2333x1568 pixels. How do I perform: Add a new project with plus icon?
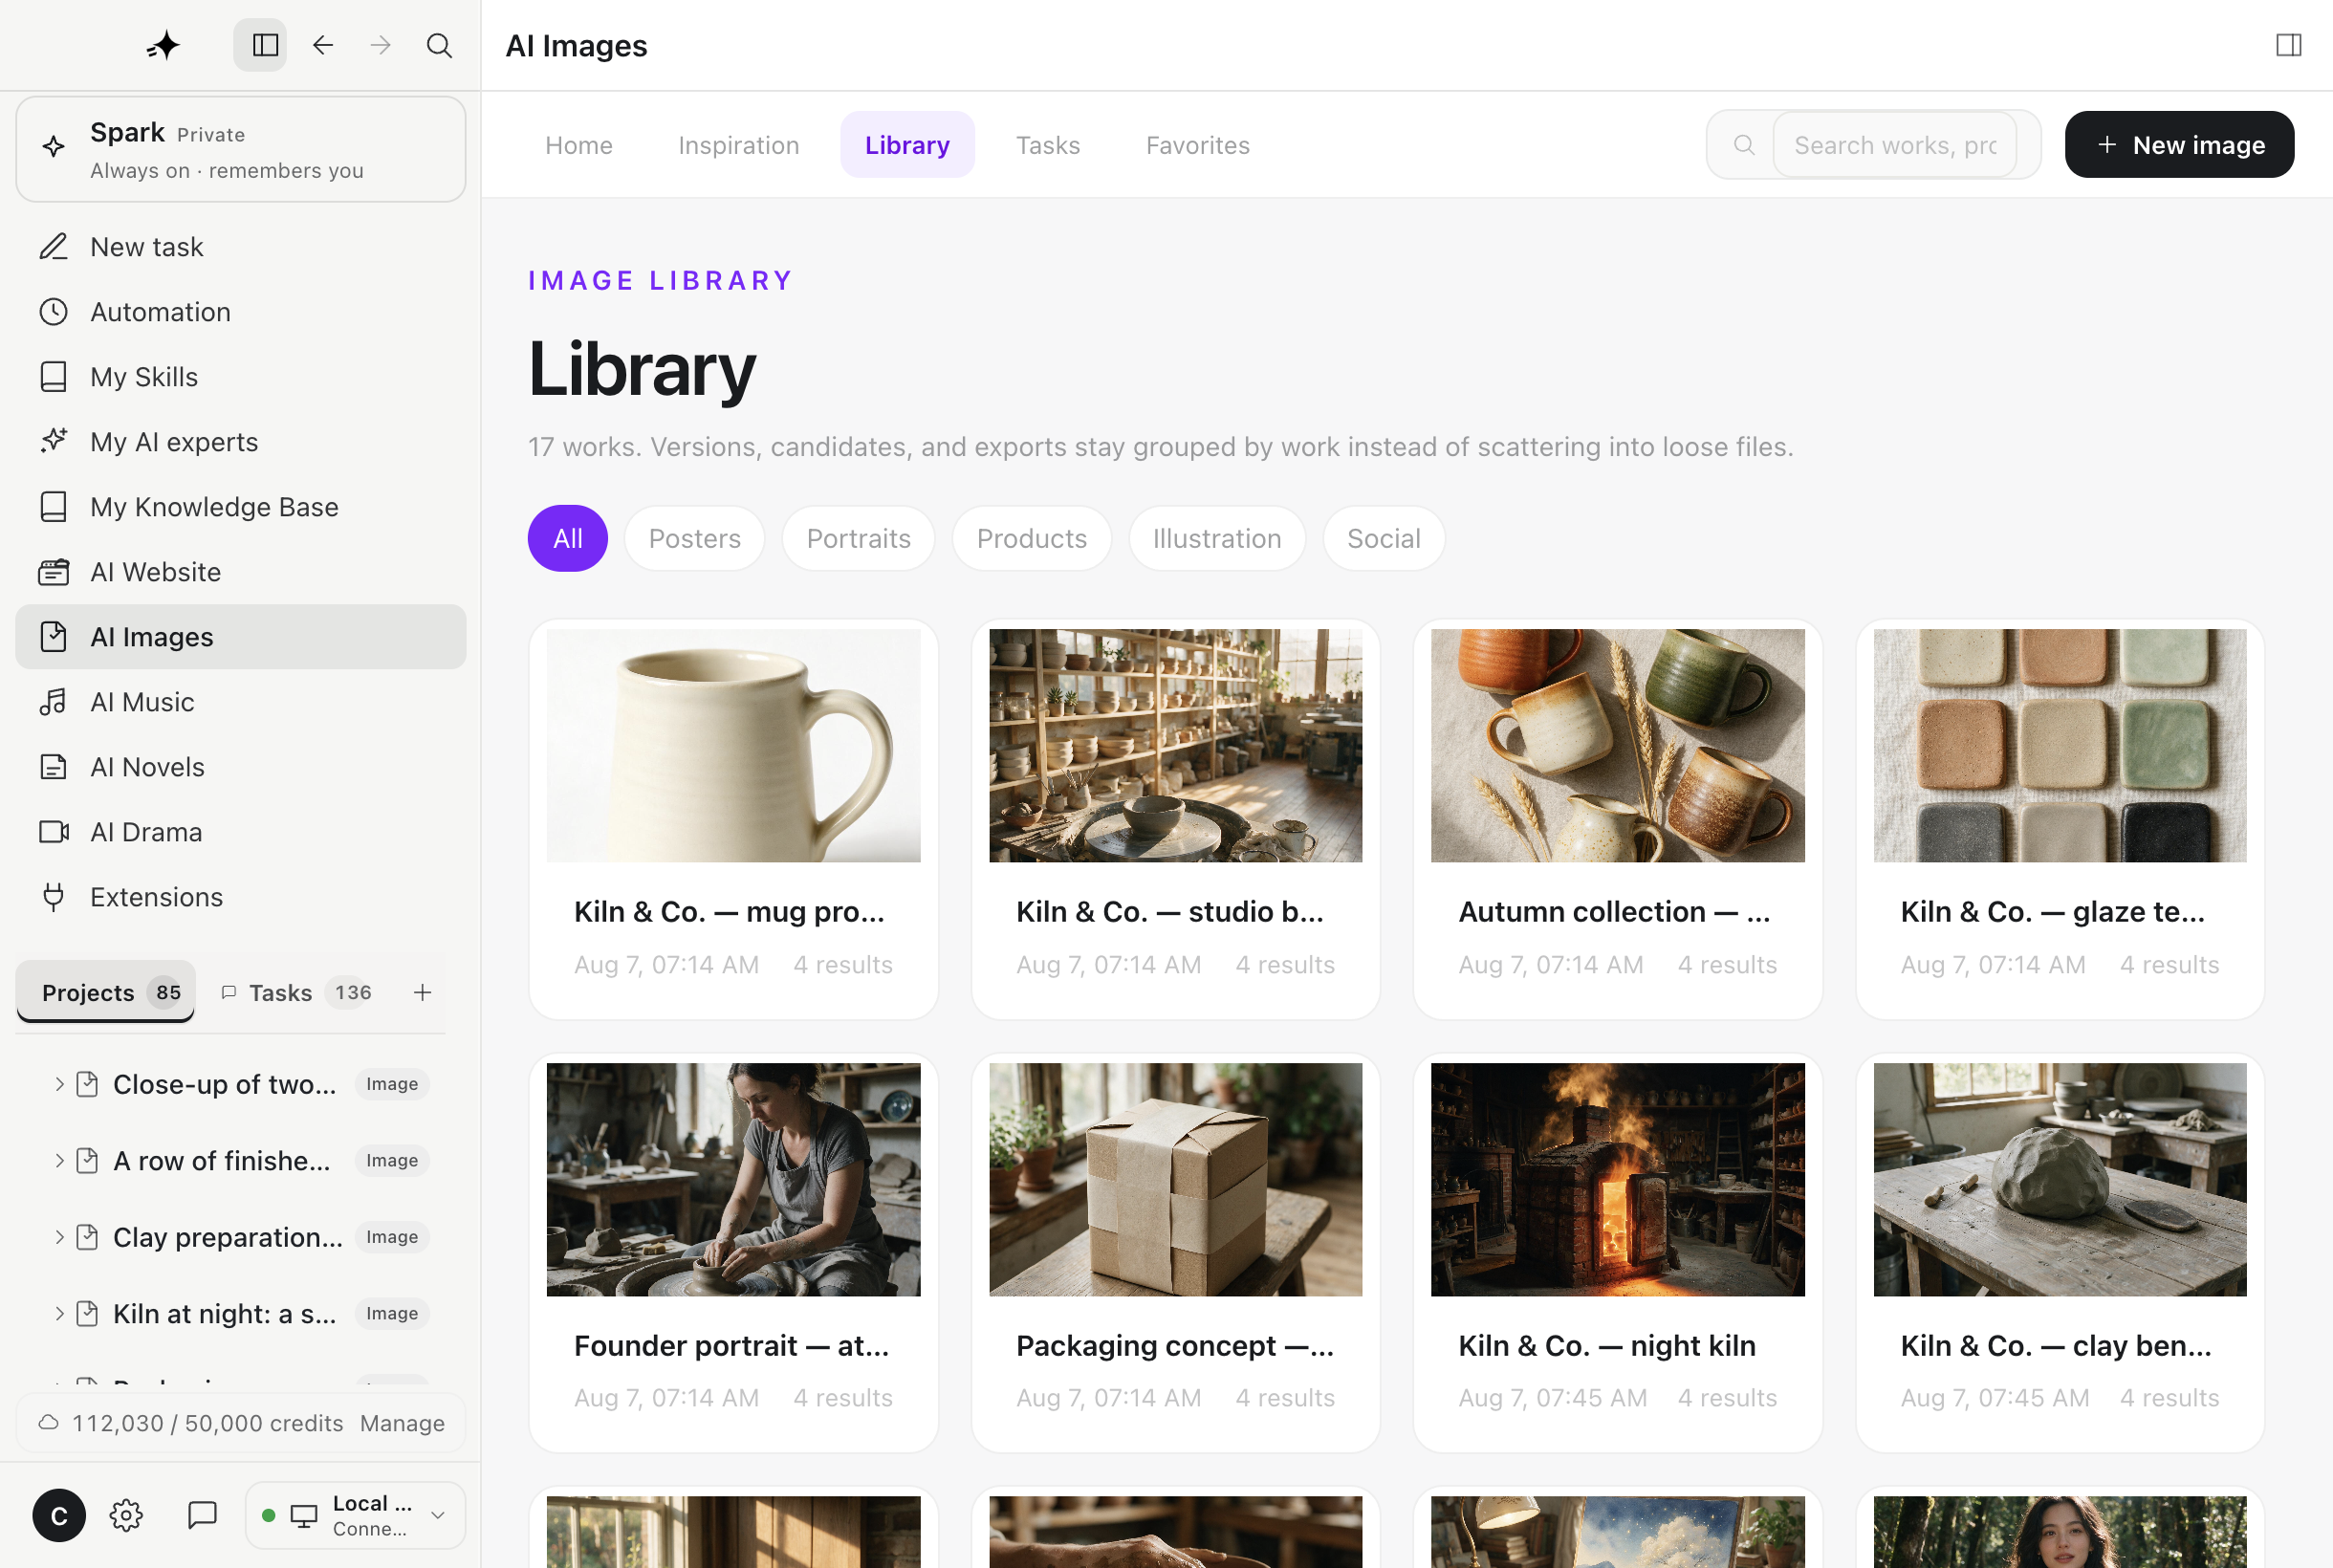point(422,992)
